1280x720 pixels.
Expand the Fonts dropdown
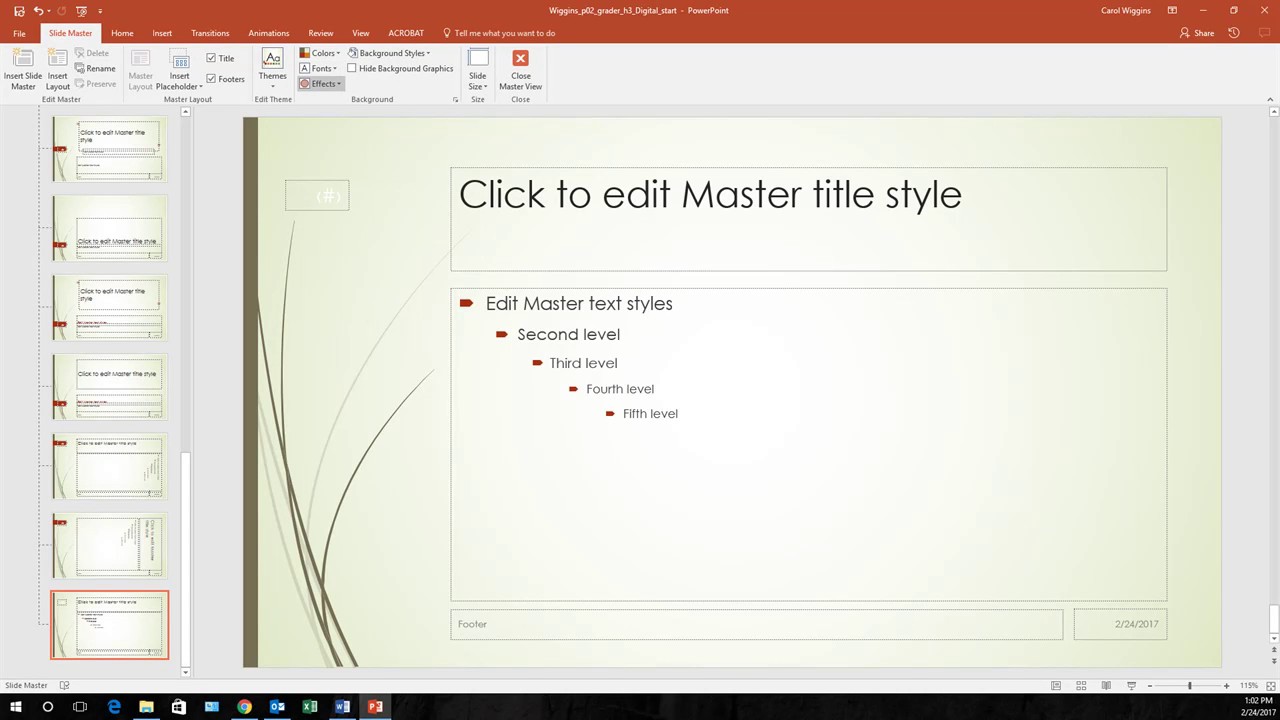(x=319, y=68)
